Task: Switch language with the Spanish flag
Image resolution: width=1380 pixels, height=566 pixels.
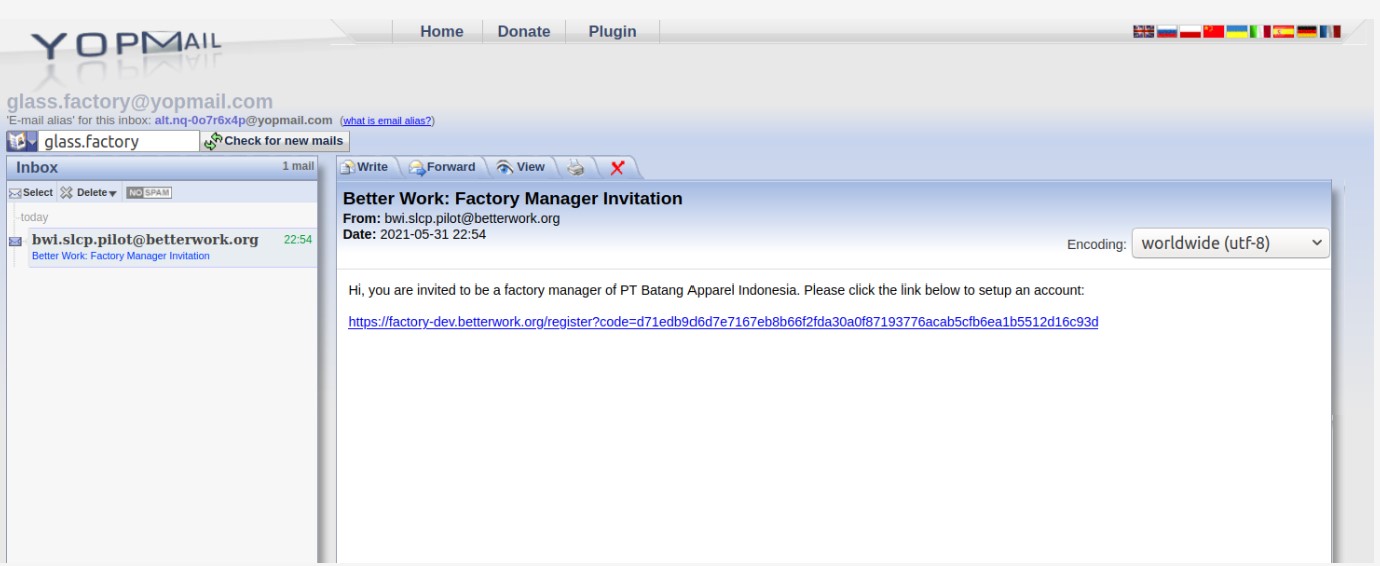Action: [x=1284, y=31]
